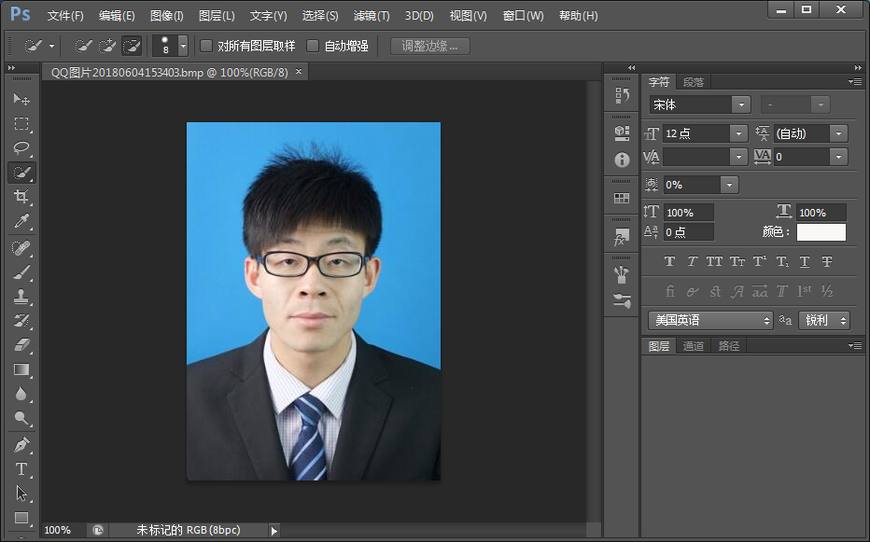Open the Styles fx panel icon
The image size is (870, 542).
tap(622, 237)
